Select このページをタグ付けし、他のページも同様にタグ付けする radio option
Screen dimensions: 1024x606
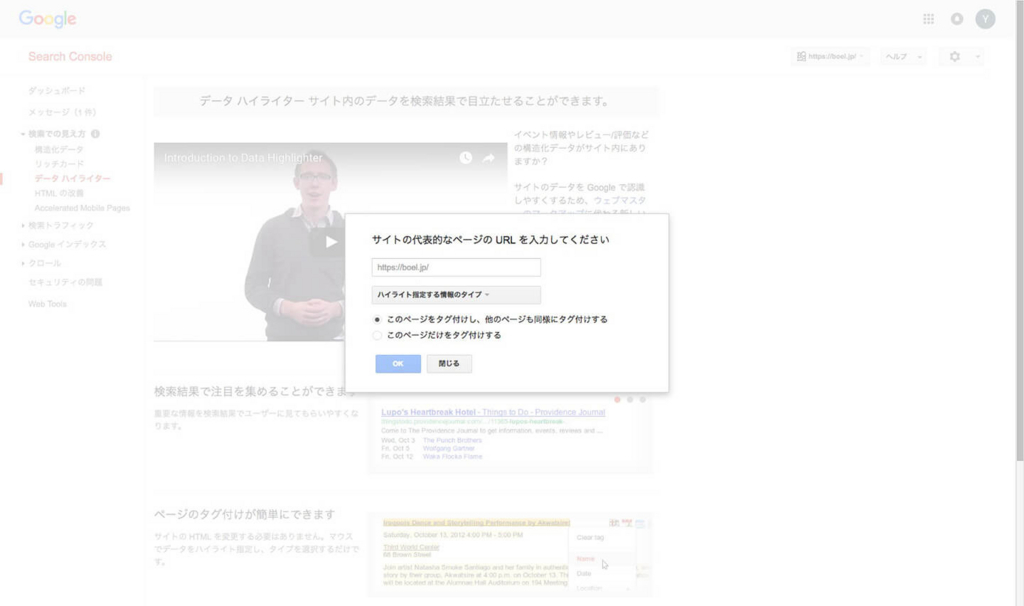[377, 319]
